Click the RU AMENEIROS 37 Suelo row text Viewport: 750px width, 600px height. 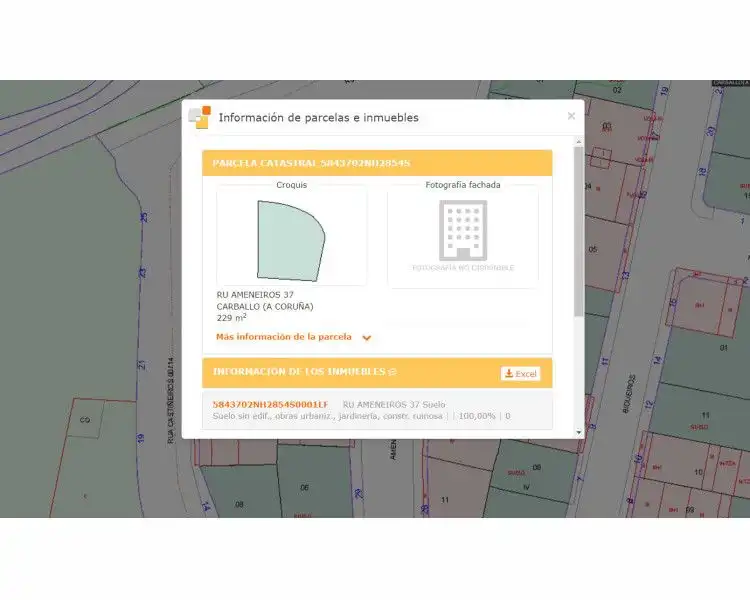[x=394, y=405]
